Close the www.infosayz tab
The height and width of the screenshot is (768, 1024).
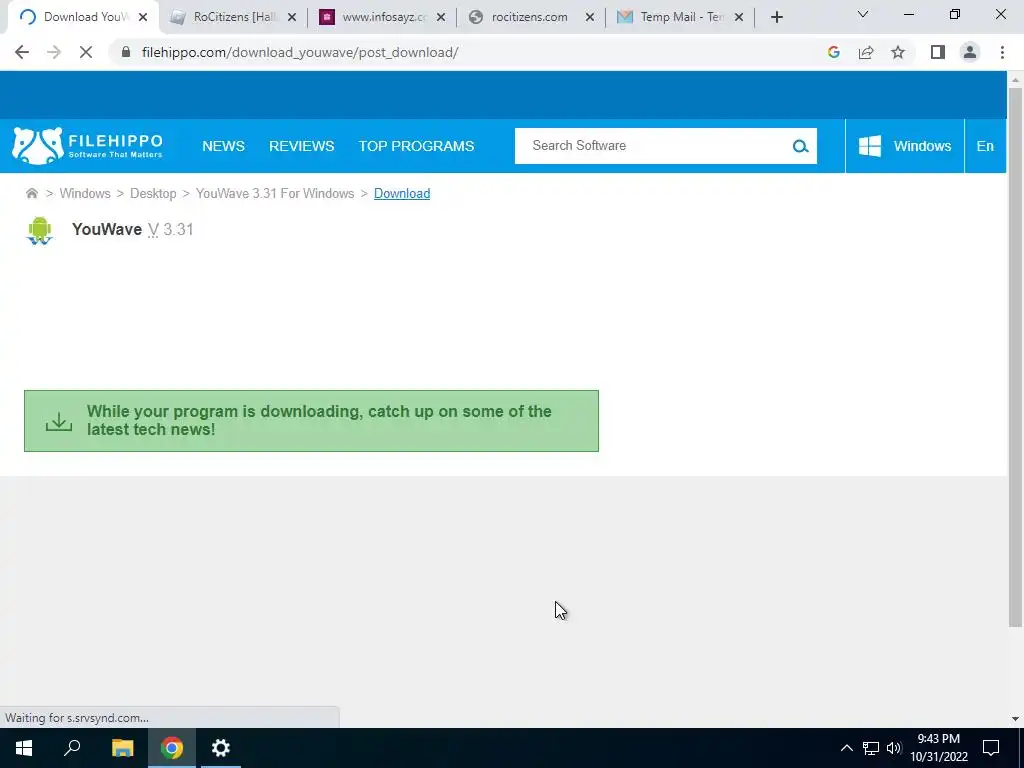coord(441,18)
